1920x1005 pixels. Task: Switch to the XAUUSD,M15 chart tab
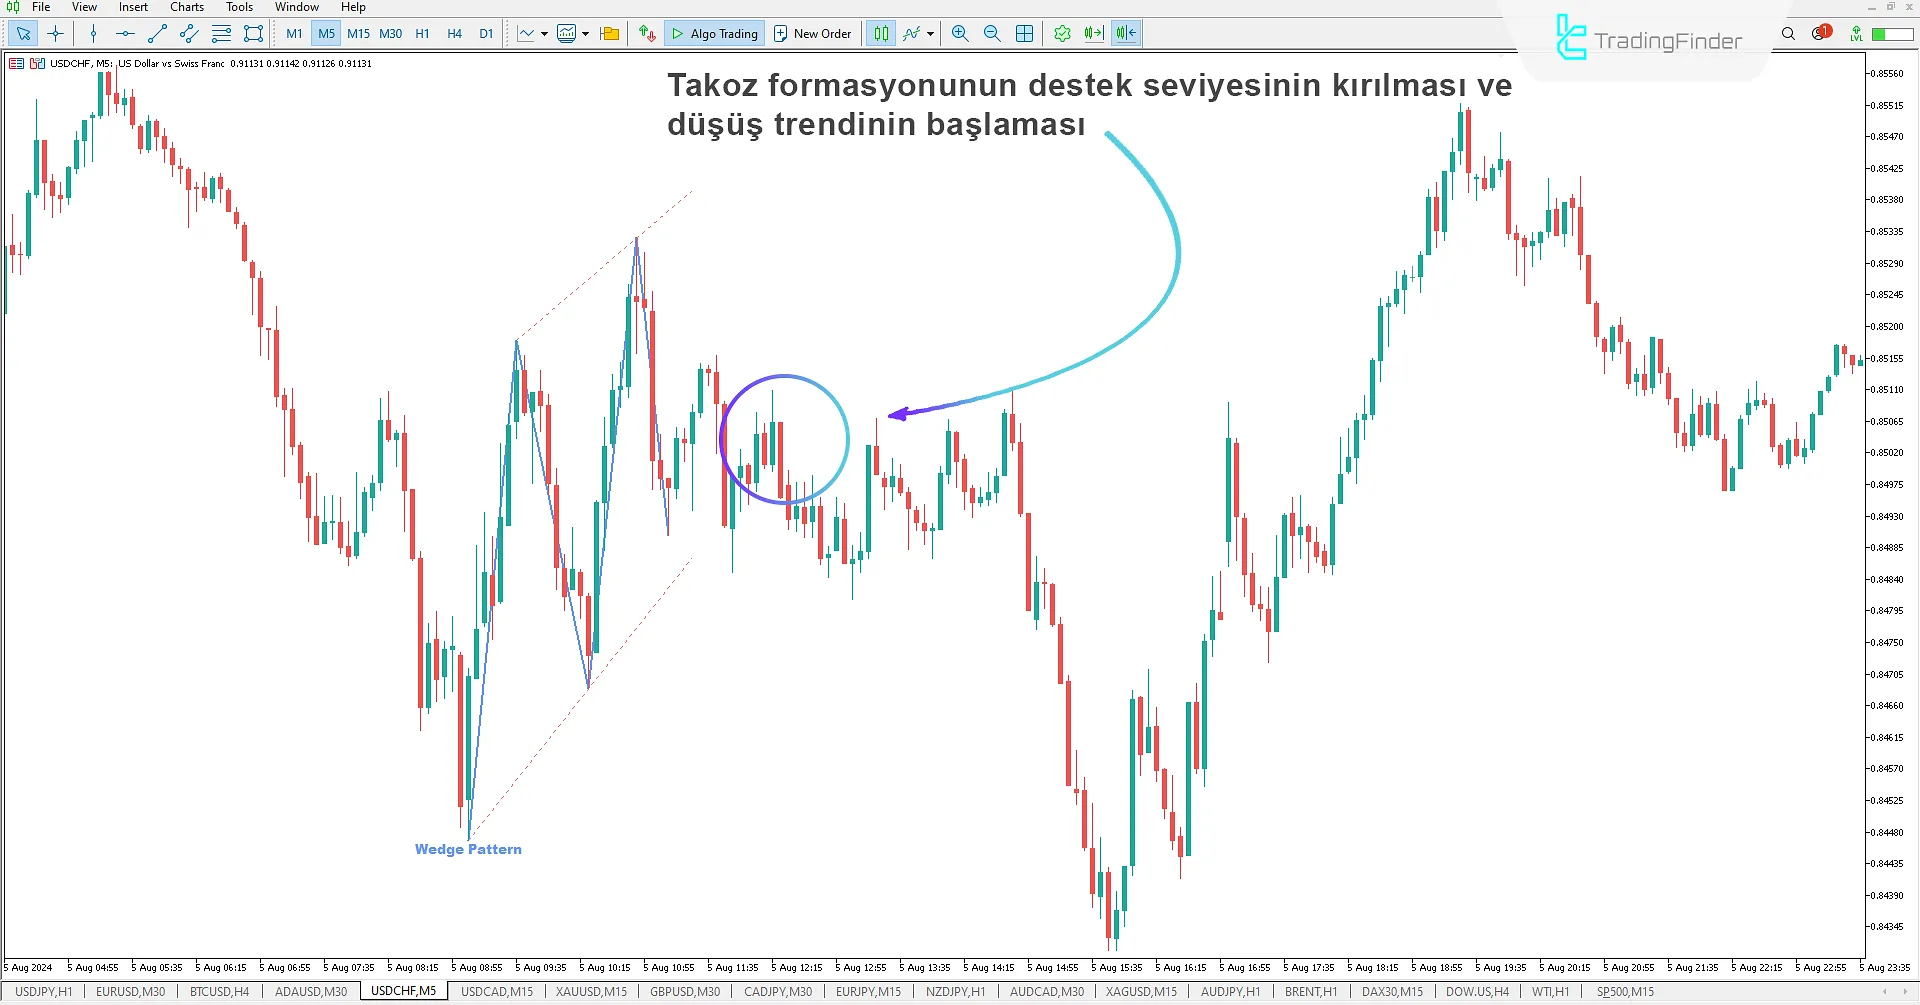pyautogui.click(x=591, y=992)
